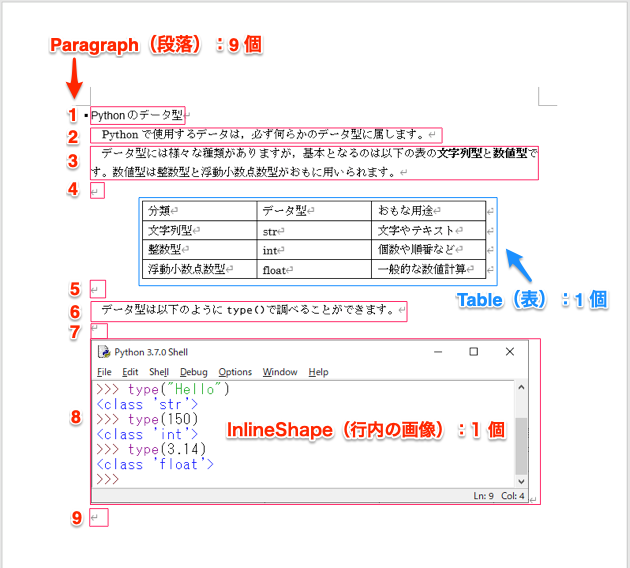
Task: Click the table cell '浮動小数点数型'
Action: tap(200, 269)
